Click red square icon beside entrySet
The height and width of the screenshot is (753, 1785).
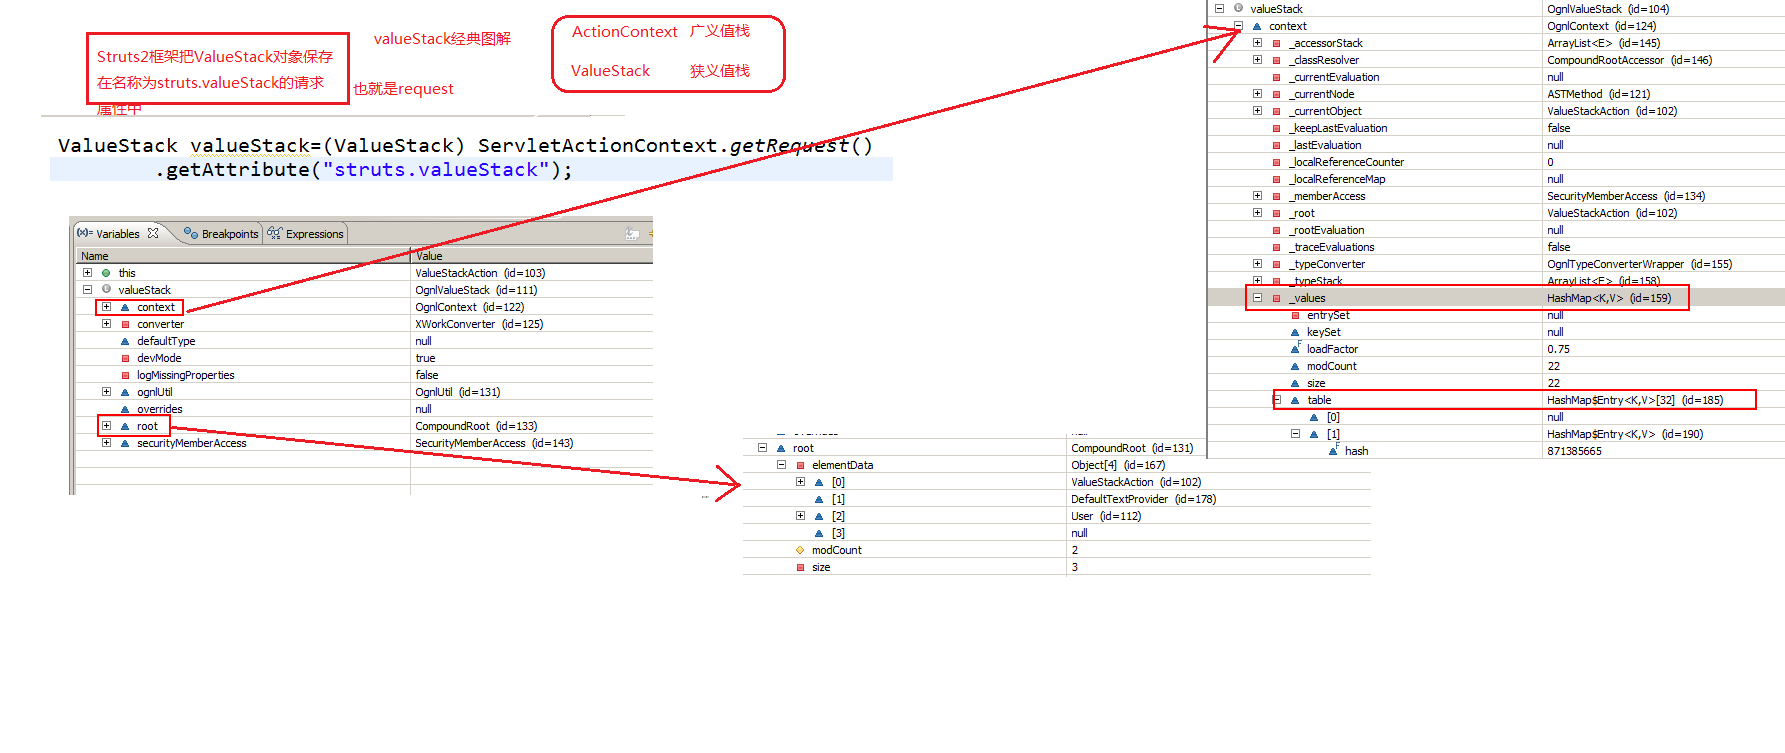(1295, 315)
